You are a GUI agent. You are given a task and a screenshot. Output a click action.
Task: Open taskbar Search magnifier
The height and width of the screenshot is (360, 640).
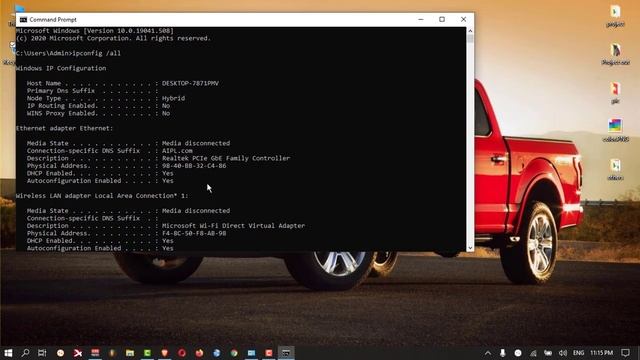(25, 353)
